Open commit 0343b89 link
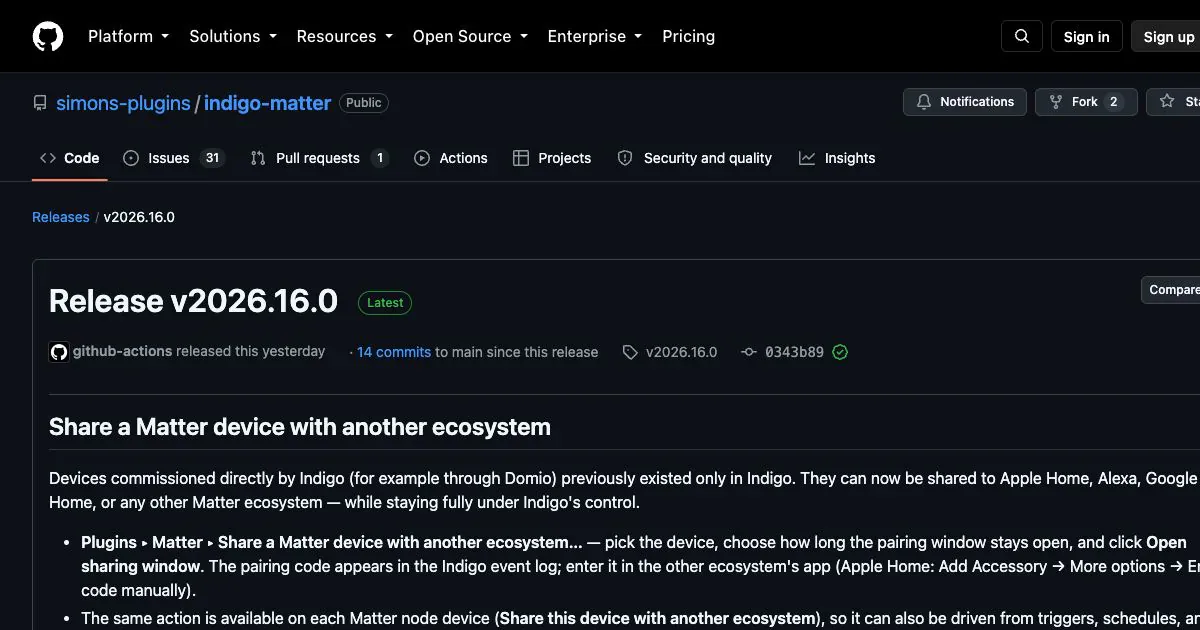This screenshot has width=1200, height=630. tap(794, 352)
